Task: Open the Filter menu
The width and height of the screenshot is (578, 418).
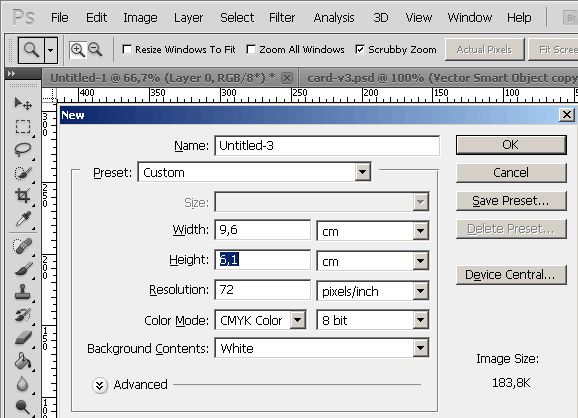Action: pos(282,18)
